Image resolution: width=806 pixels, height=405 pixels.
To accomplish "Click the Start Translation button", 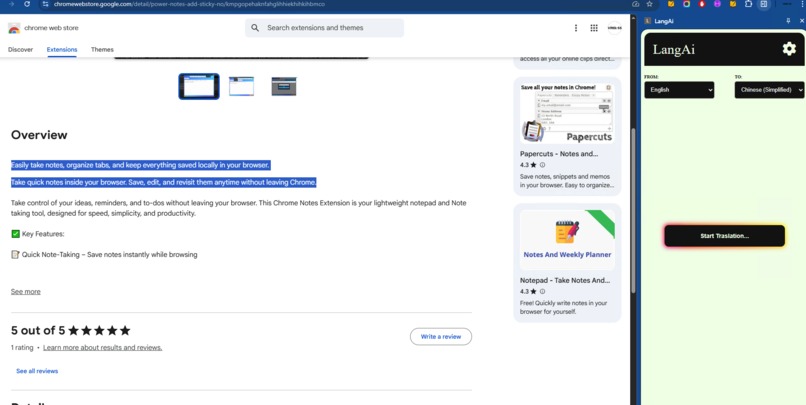I will [724, 236].
